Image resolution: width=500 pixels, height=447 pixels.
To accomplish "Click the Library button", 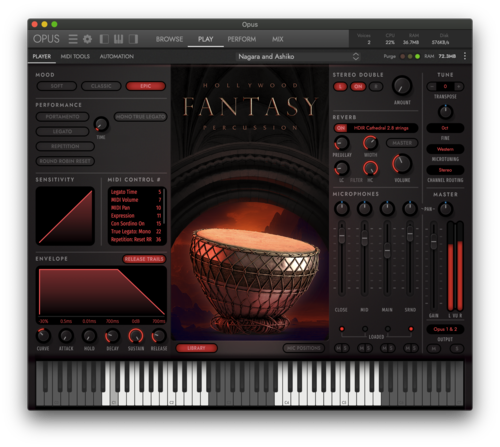I will pos(197,348).
